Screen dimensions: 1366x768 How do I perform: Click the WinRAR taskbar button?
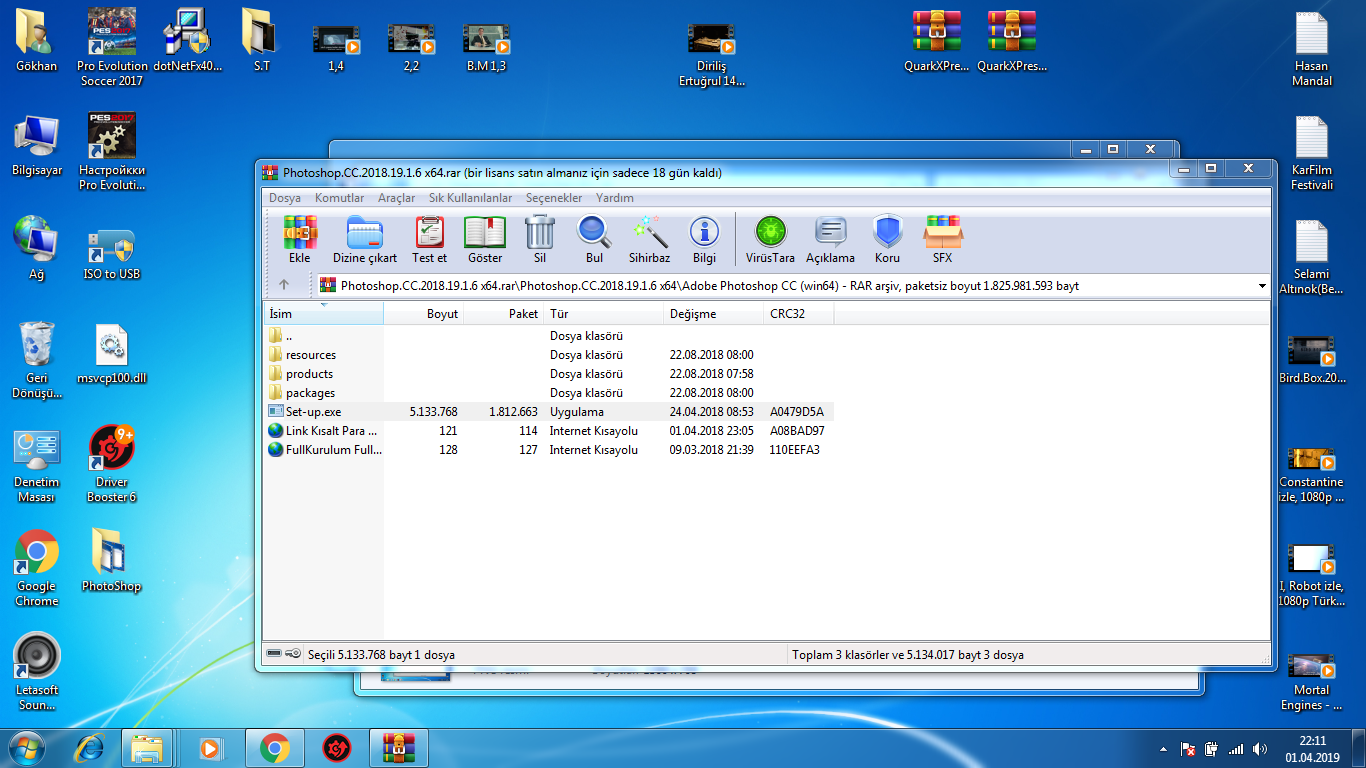click(x=399, y=747)
